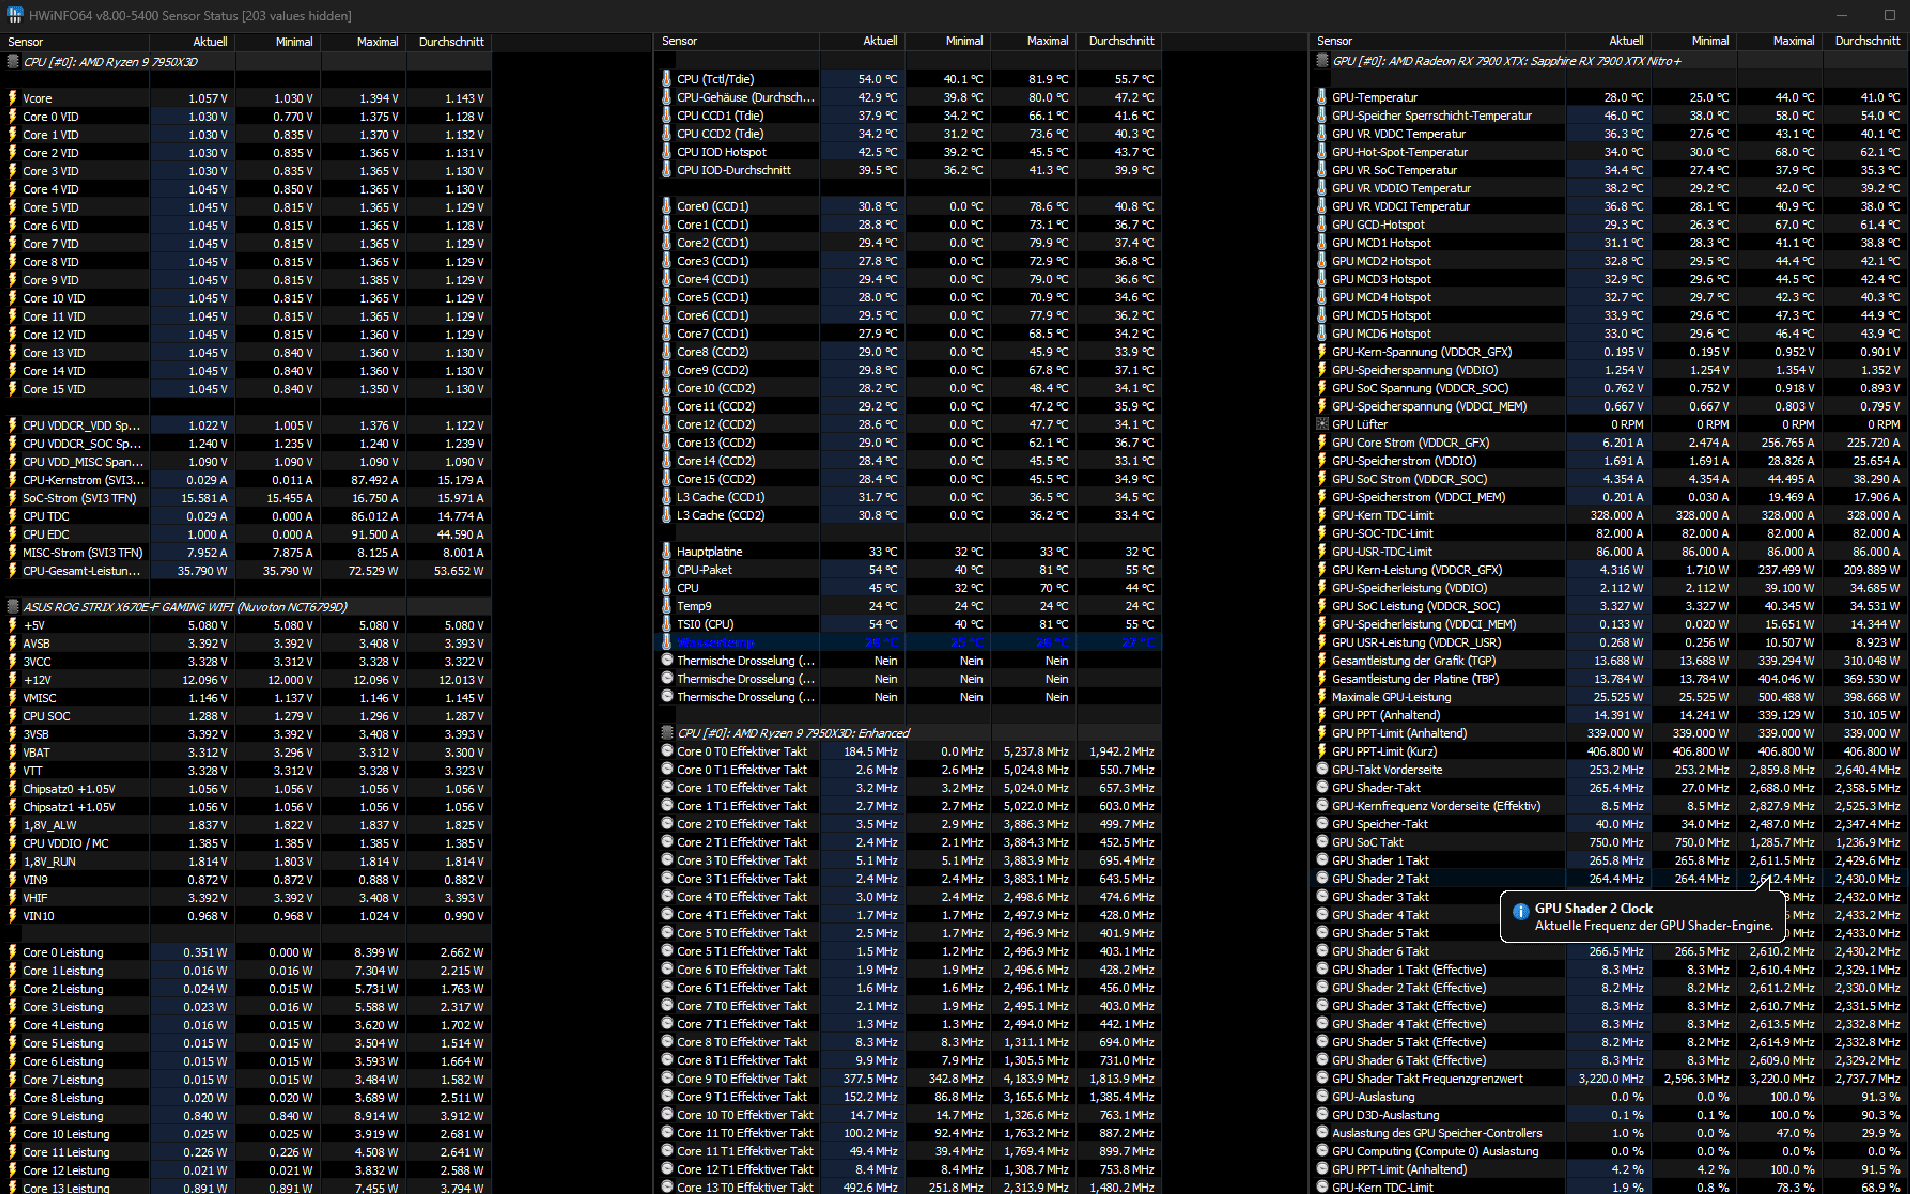Click the clock icon for Core 0 T0 Effektiver Takt
The image size is (1910, 1194).
(667, 751)
